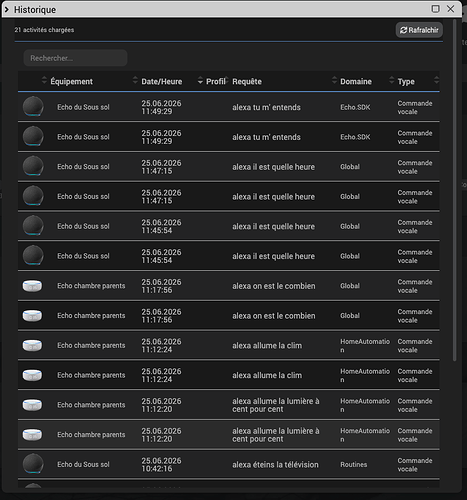467x500 pixels.
Task: Select 'alexa on est le combien' in first 11:17:56 row
Action: click(274, 286)
